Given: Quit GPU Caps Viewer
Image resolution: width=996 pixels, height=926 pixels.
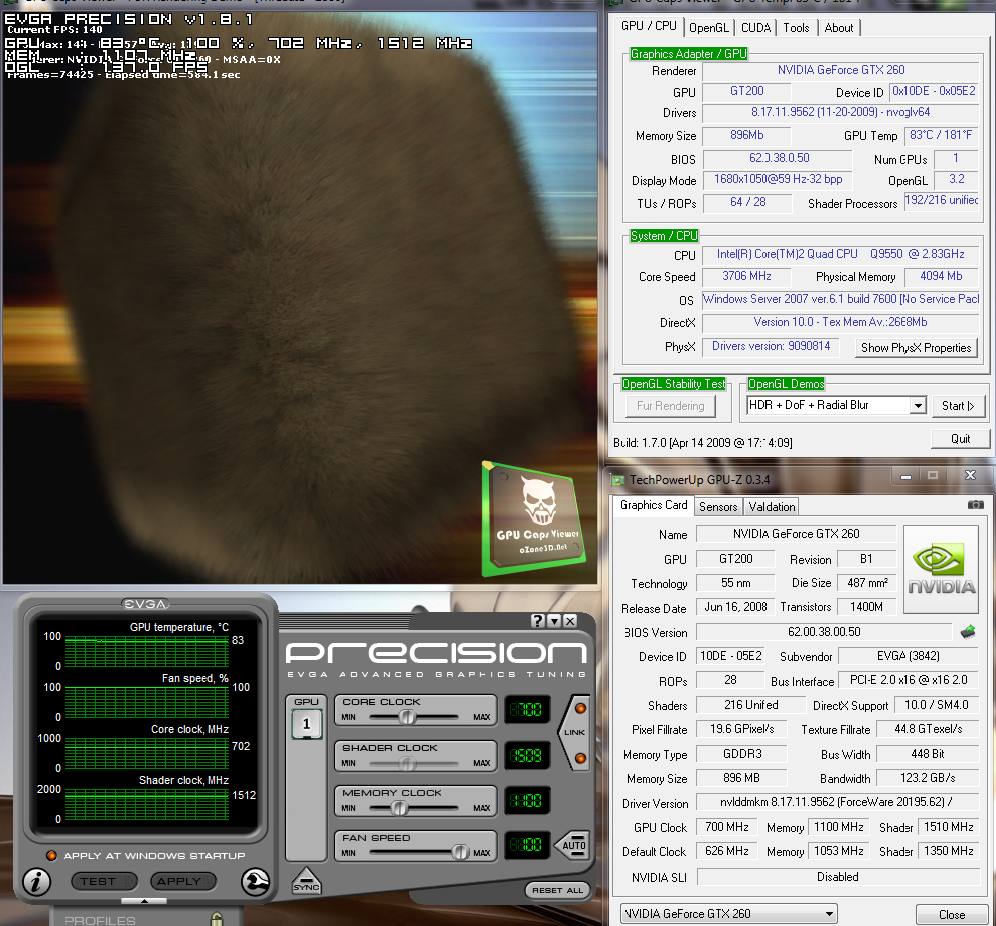Looking at the screenshot, I should [x=960, y=439].
